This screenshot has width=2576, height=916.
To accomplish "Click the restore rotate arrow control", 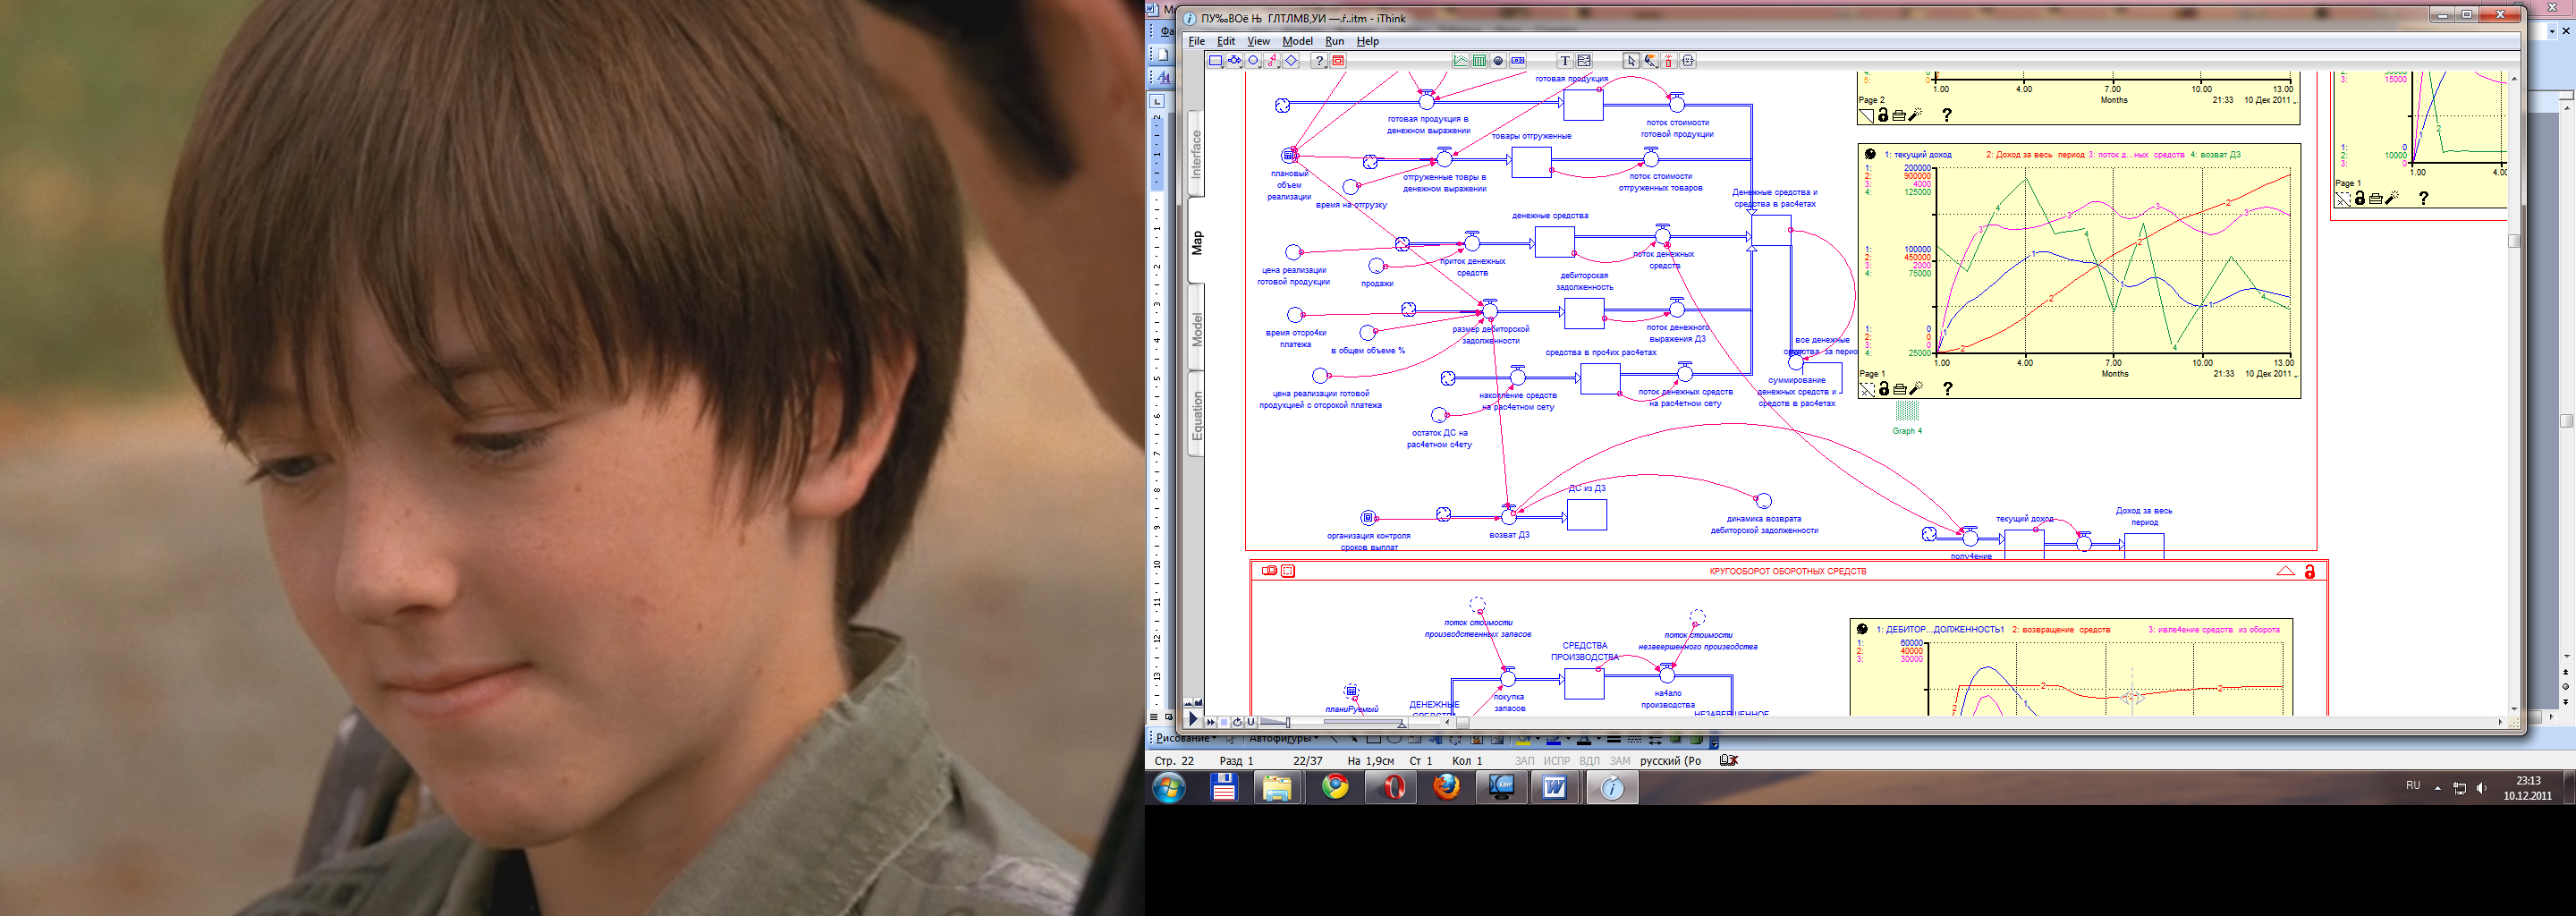I will [1238, 722].
